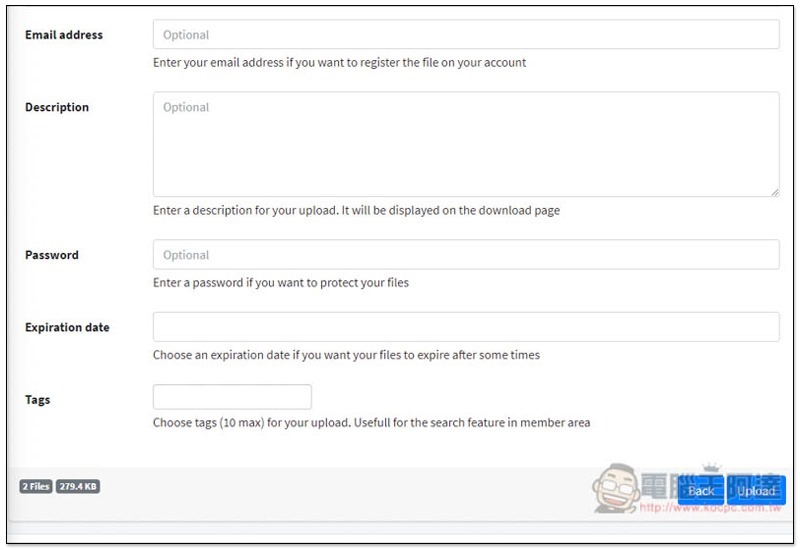Click the 'Description' field label
The height and width of the screenshot is (550, 800).
[x=57, y=107]
